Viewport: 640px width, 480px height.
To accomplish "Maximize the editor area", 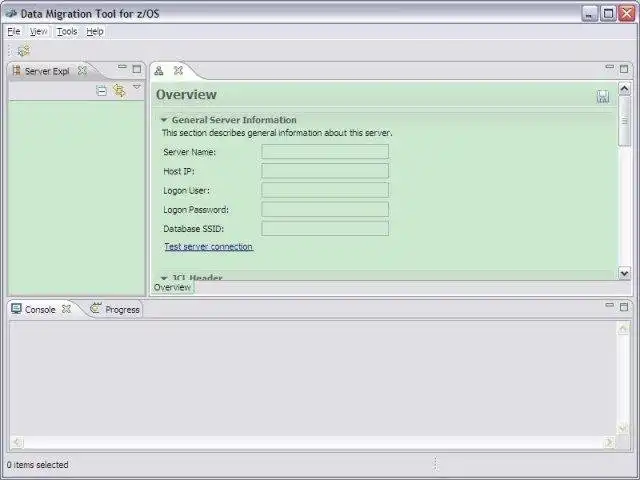I will (624, 69).
